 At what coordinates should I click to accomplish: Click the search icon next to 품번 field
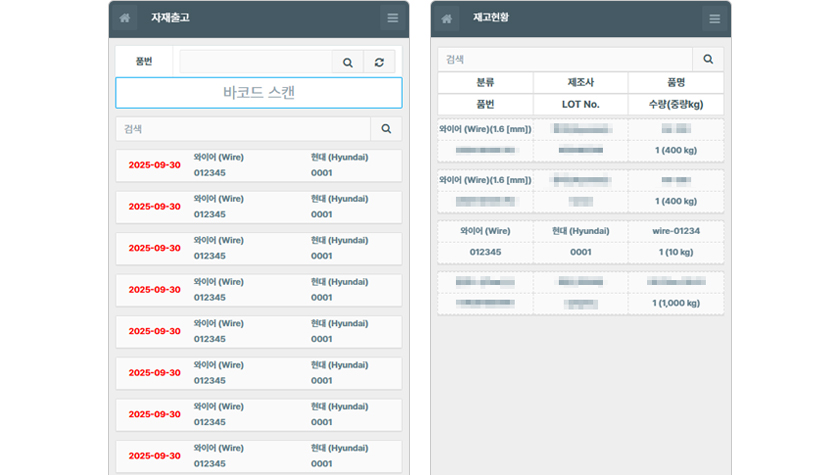point(348,62)
